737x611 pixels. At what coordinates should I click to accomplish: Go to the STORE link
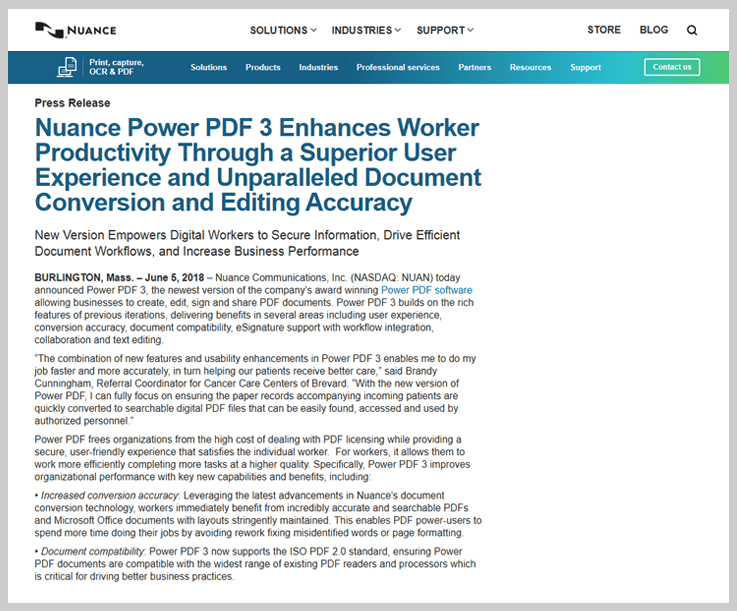tap(604, 30)
